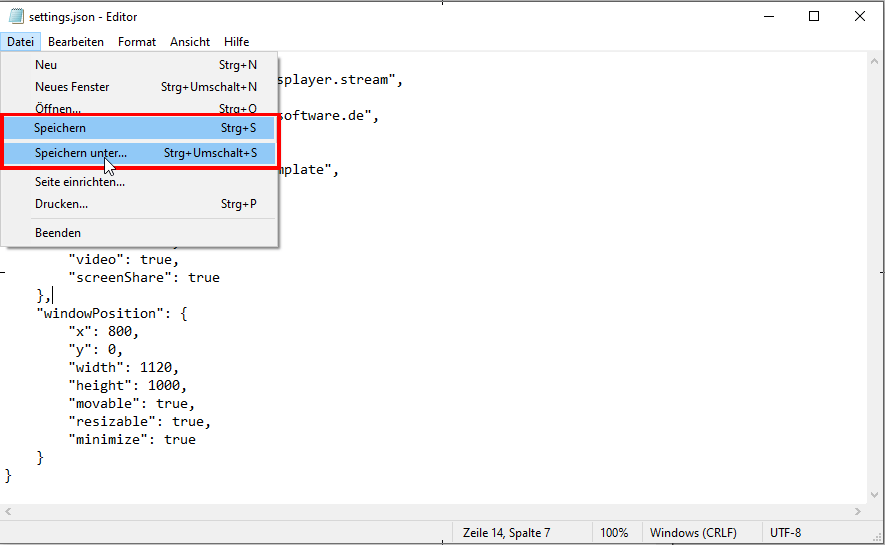This screenshot has height=545, width=885.
Task: Click the vertical scrollbar down arrow
Action: pos(875,494)
